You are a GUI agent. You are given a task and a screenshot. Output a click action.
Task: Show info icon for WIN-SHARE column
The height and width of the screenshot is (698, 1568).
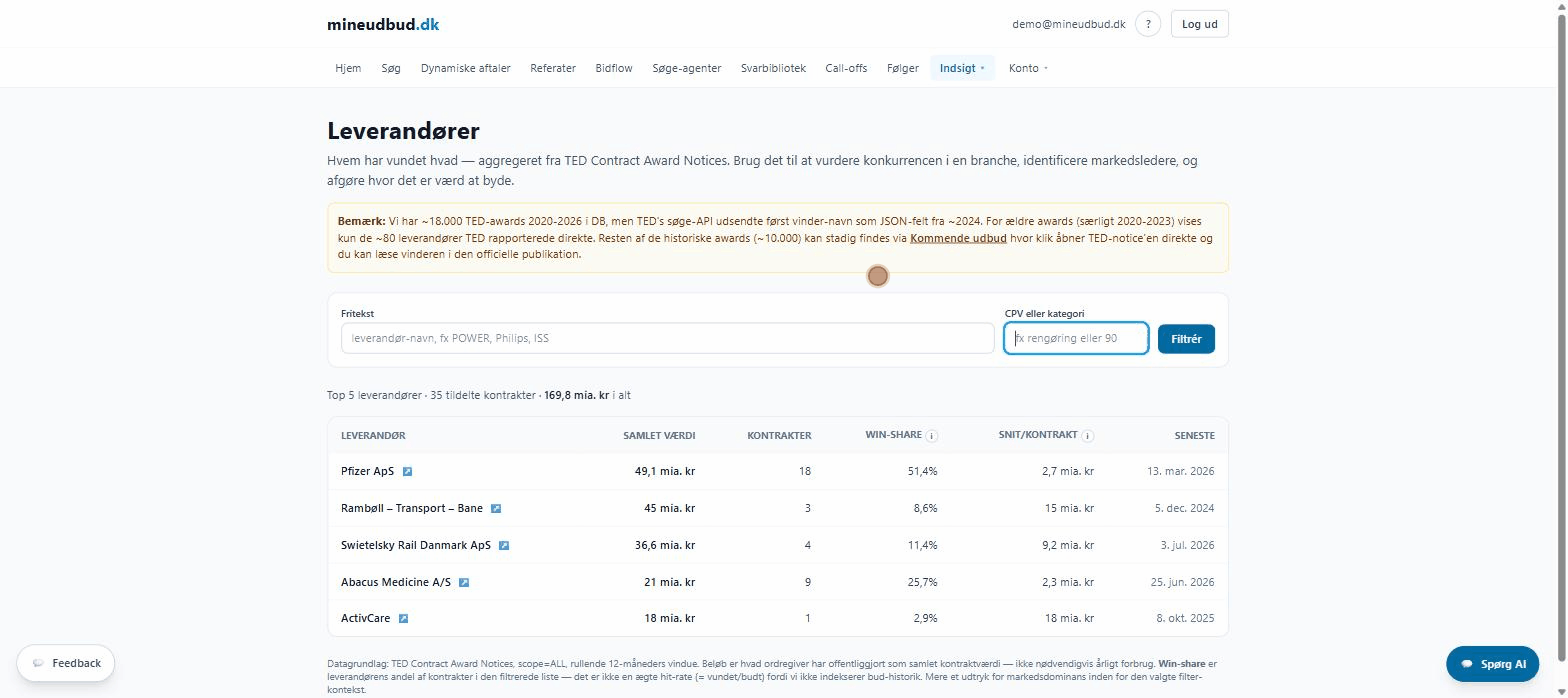coord(932,436)
